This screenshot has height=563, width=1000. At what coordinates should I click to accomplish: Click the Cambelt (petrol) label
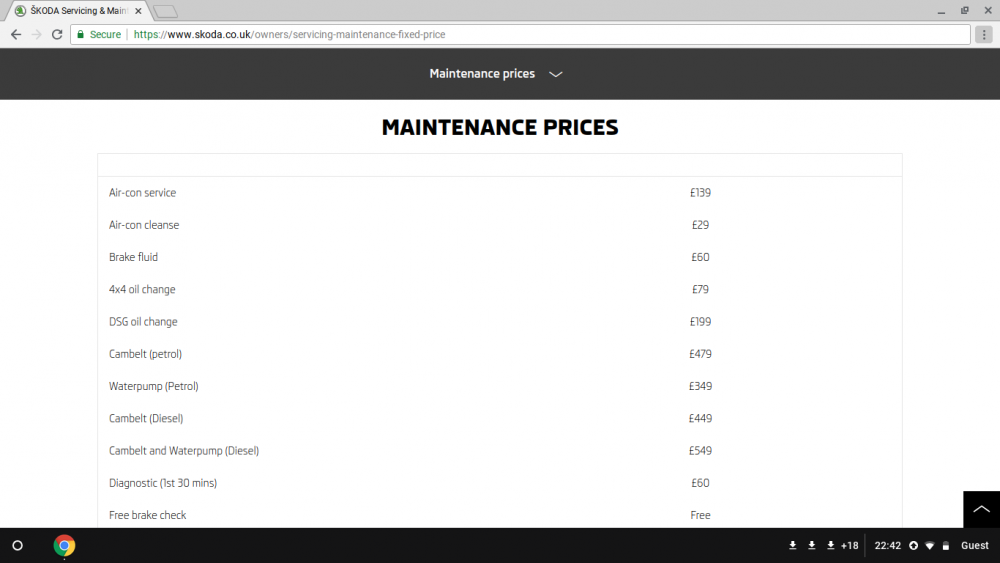145,354
